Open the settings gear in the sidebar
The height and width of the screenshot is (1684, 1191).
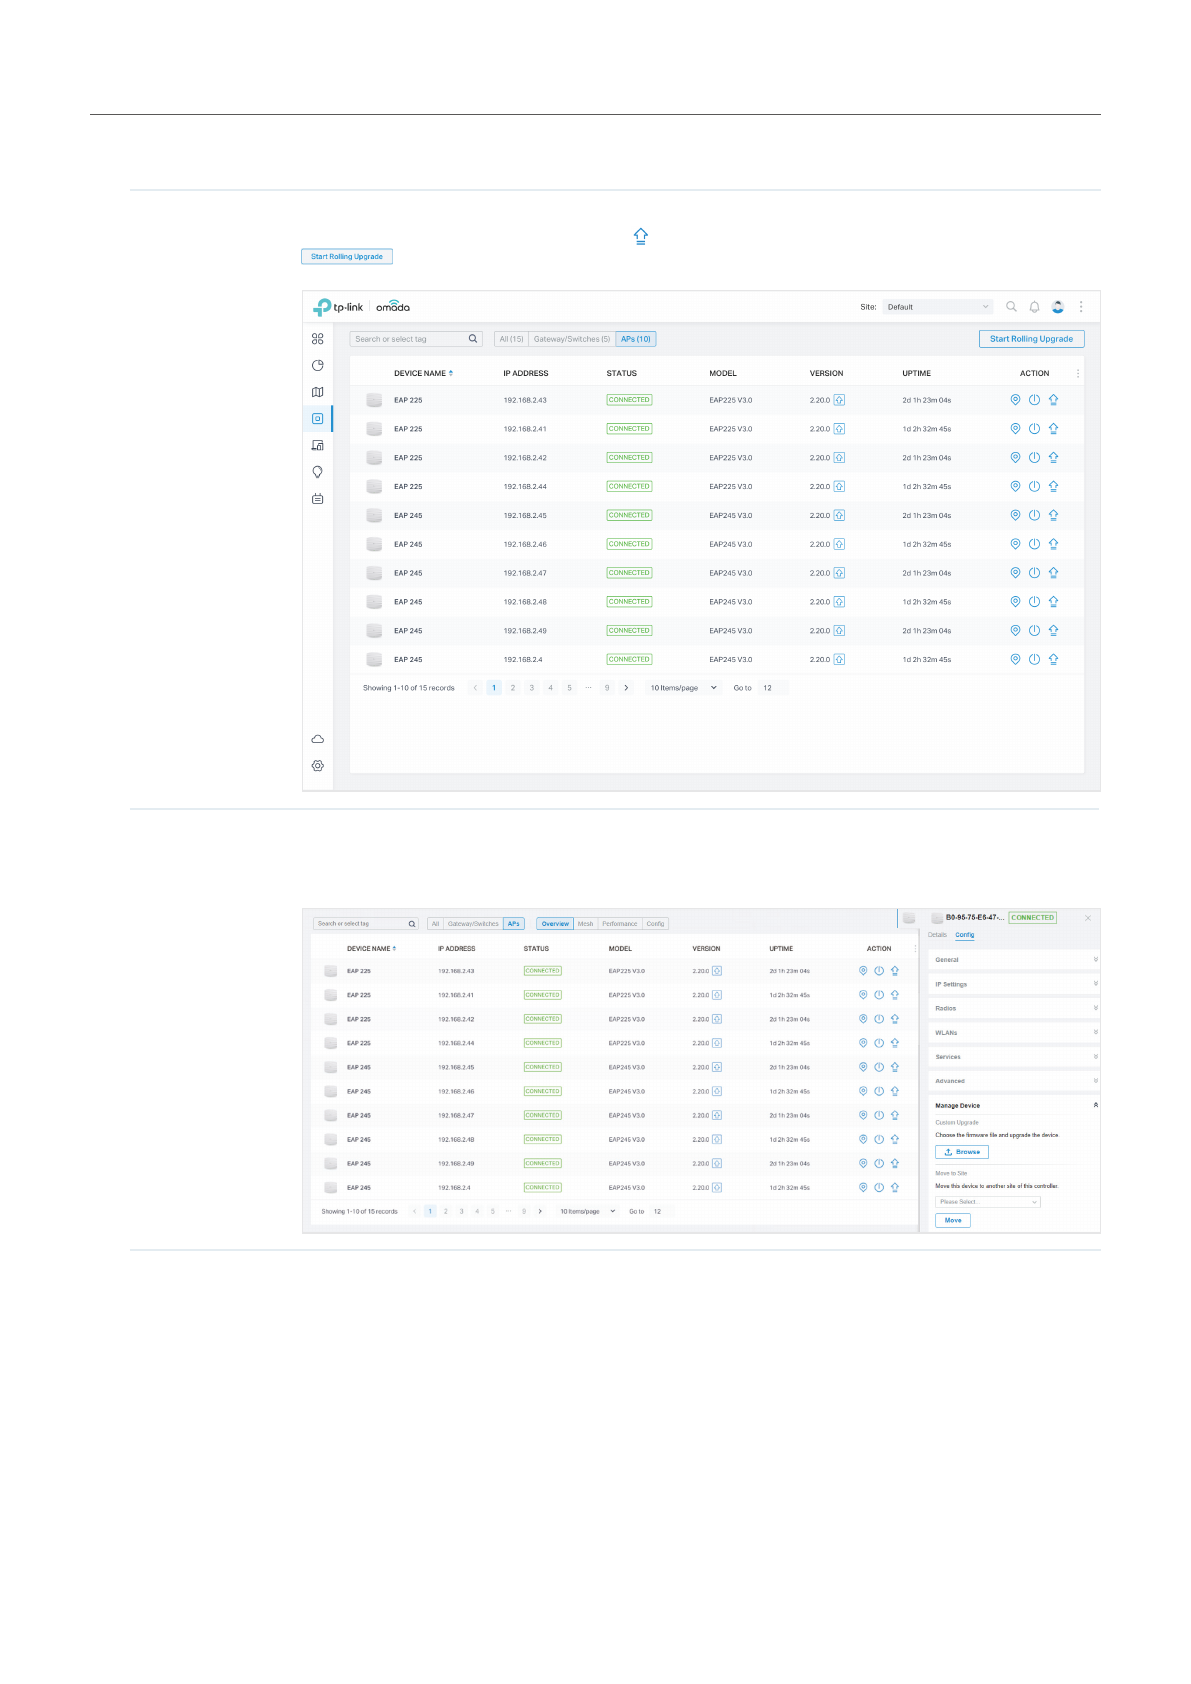tap(317, 766)
